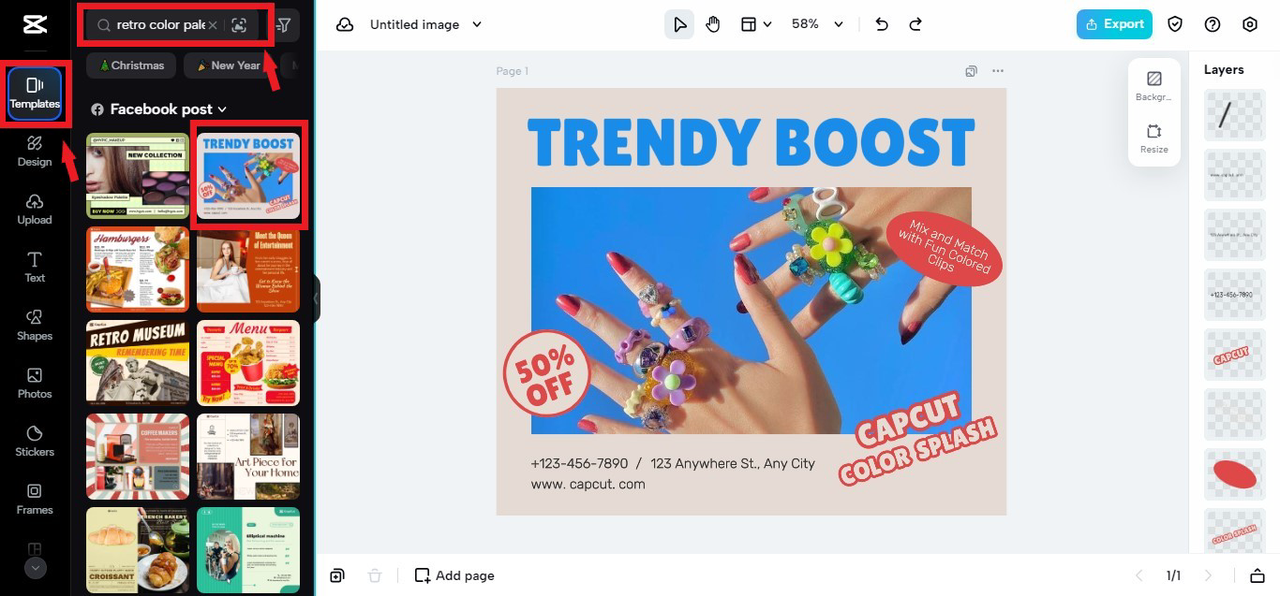Image resolution: width=1280 pixels, height=596 pixels.
Task: Open the layout view dropdown
Action: 756,24
